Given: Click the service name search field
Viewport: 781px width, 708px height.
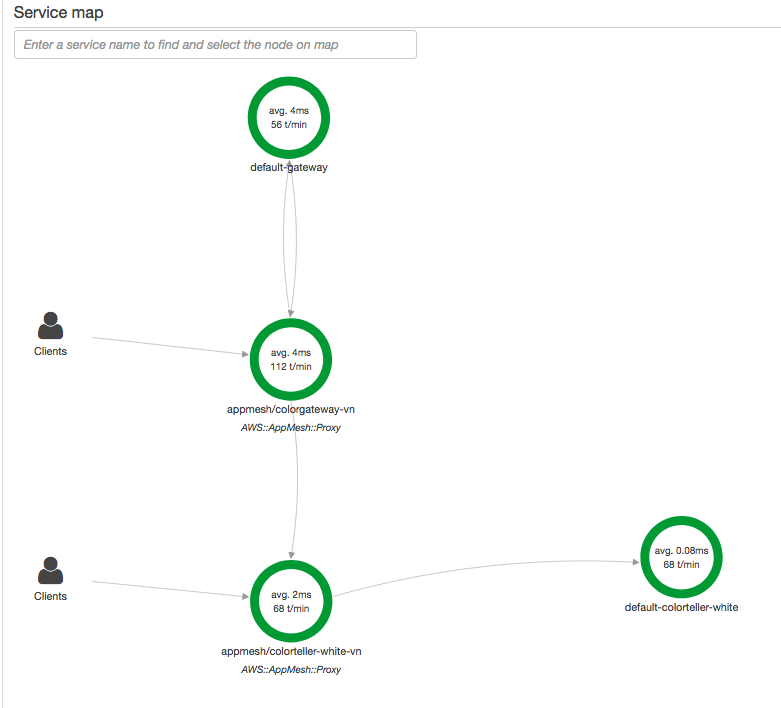Looking at the screenshot, I should tap(215, 45).
